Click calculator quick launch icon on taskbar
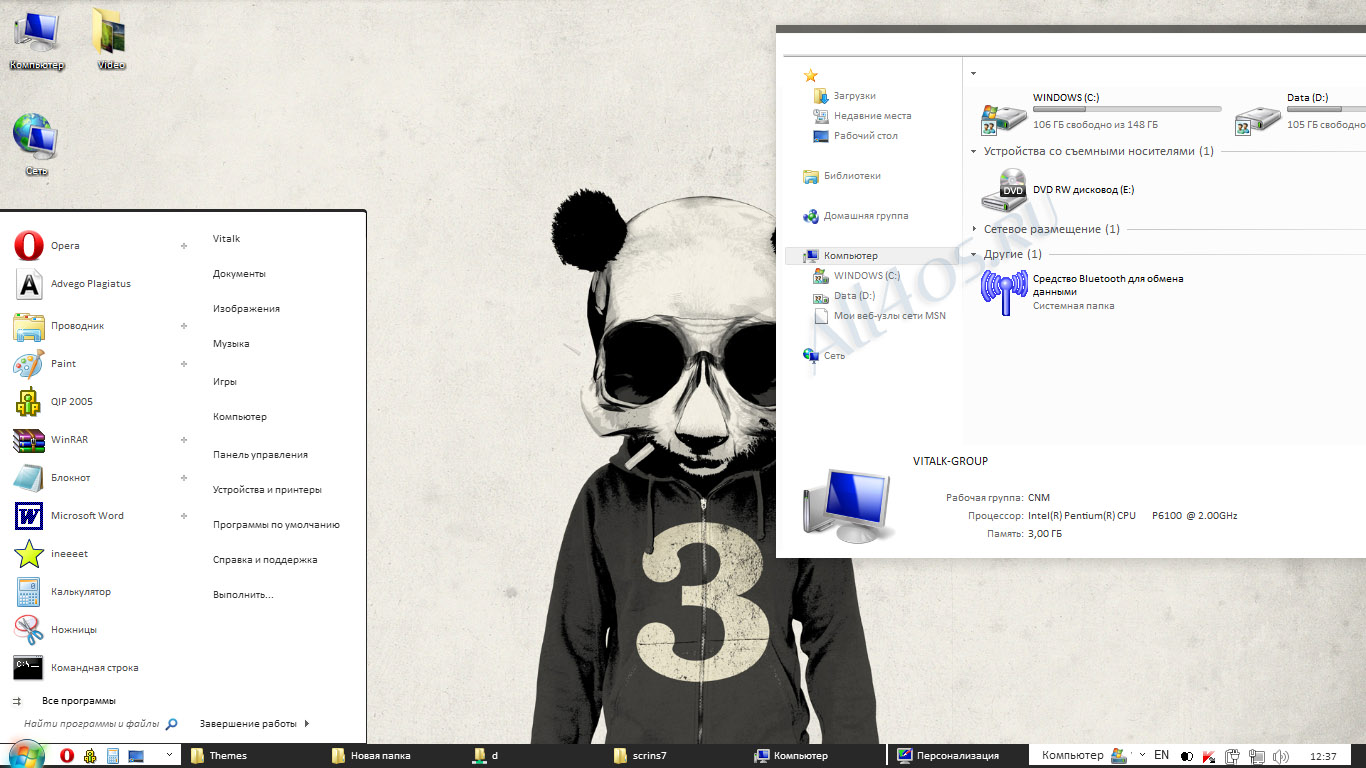This screenshot has height=768, width=1366. pos(113,756)
